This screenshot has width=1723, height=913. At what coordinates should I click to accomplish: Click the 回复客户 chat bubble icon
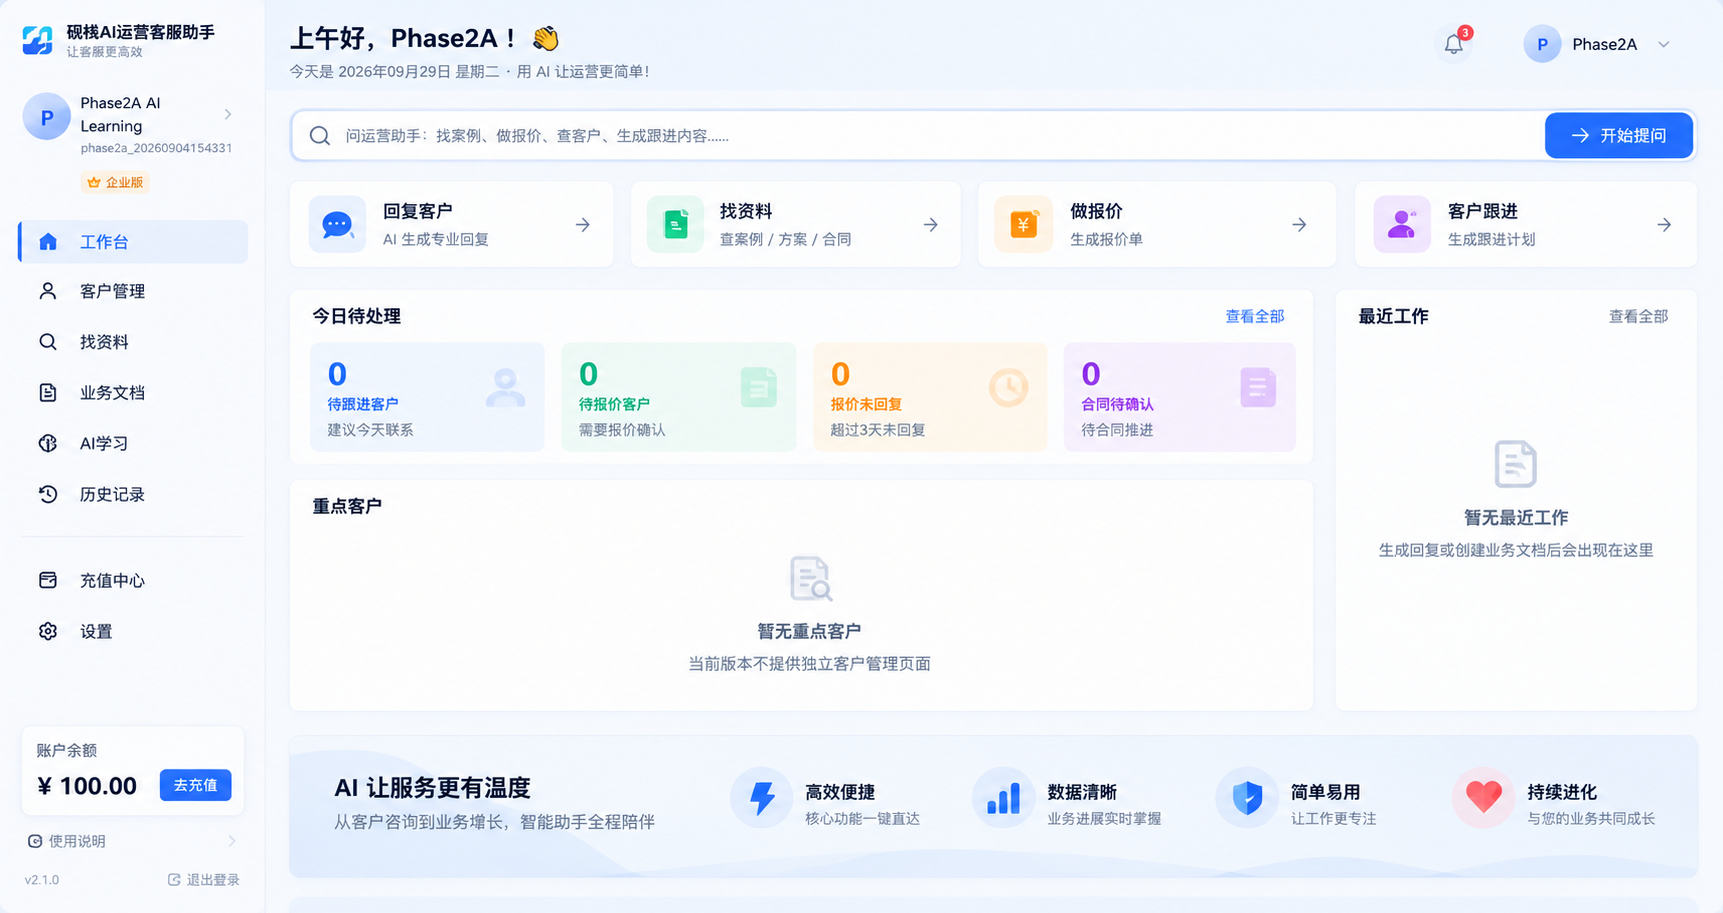337,224
